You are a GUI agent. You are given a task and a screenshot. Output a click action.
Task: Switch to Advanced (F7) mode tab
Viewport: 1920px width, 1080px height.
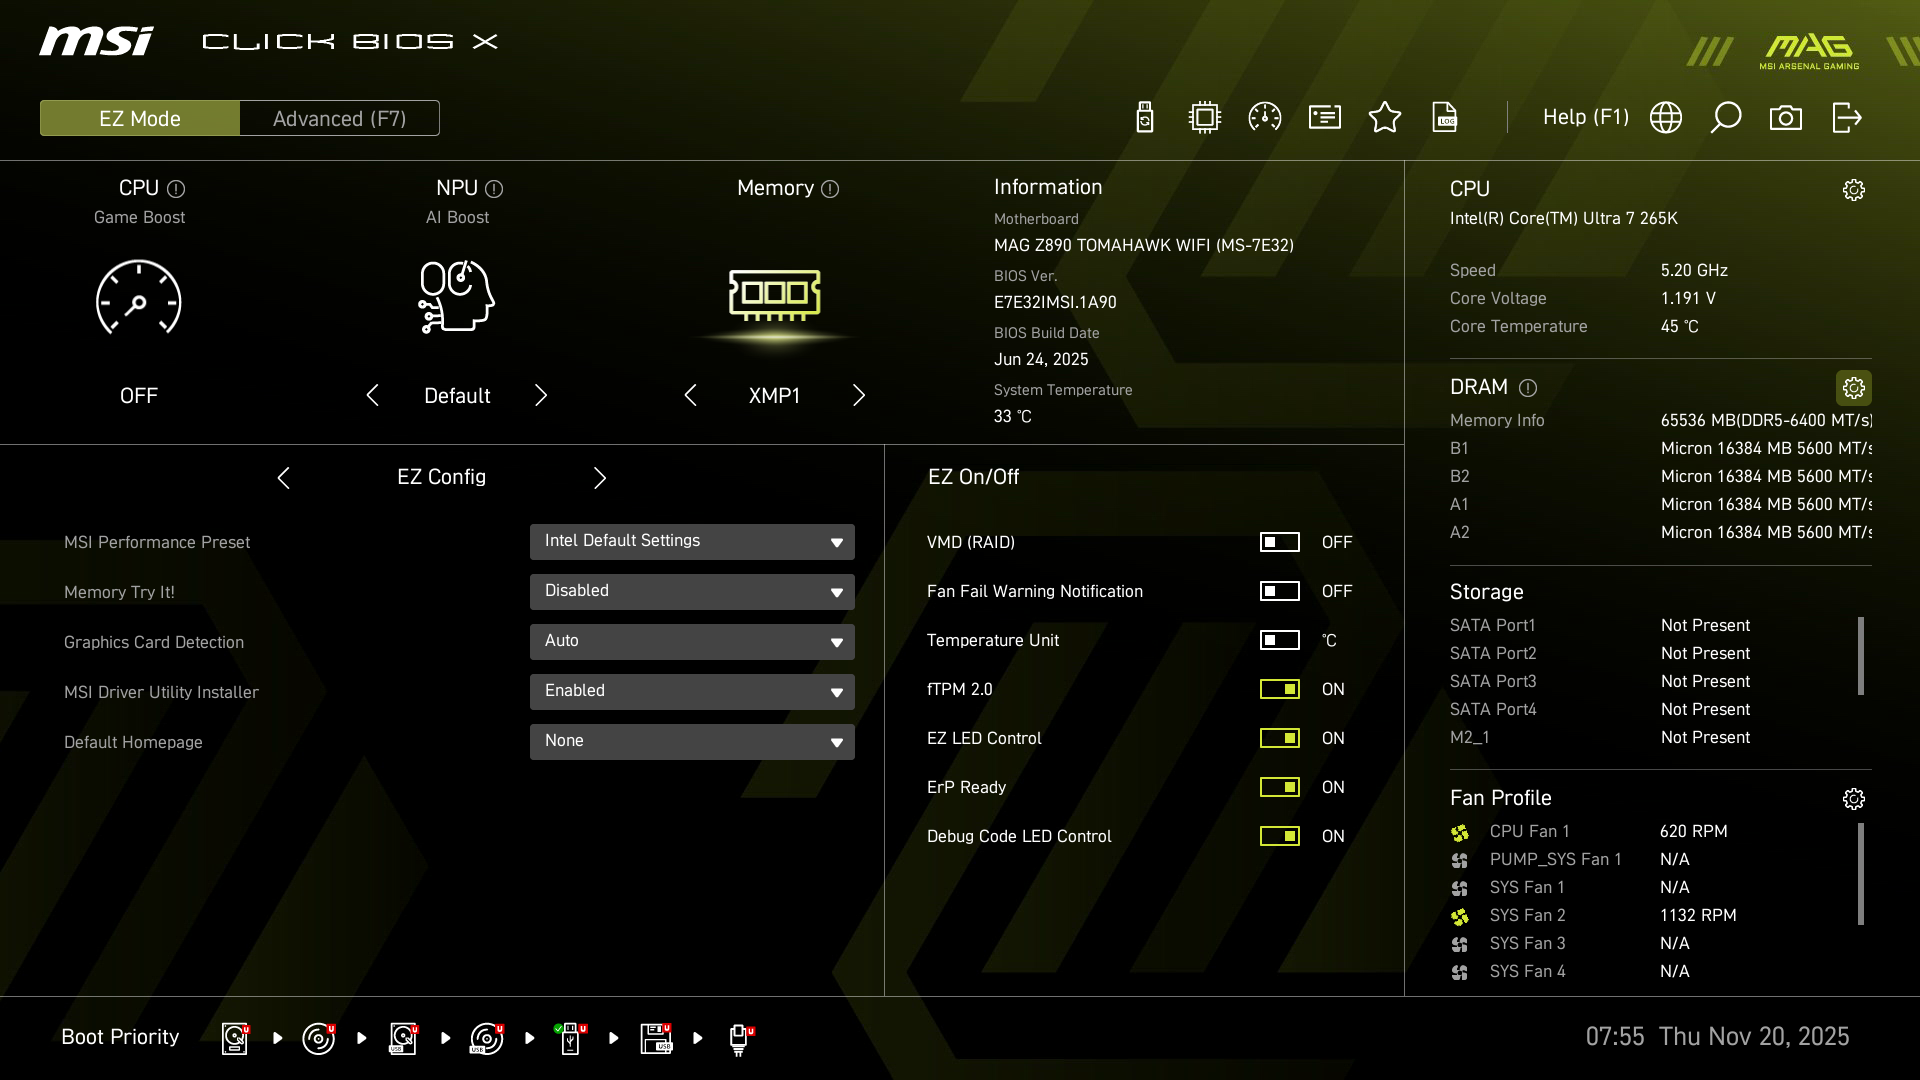[x=339, y=118]
